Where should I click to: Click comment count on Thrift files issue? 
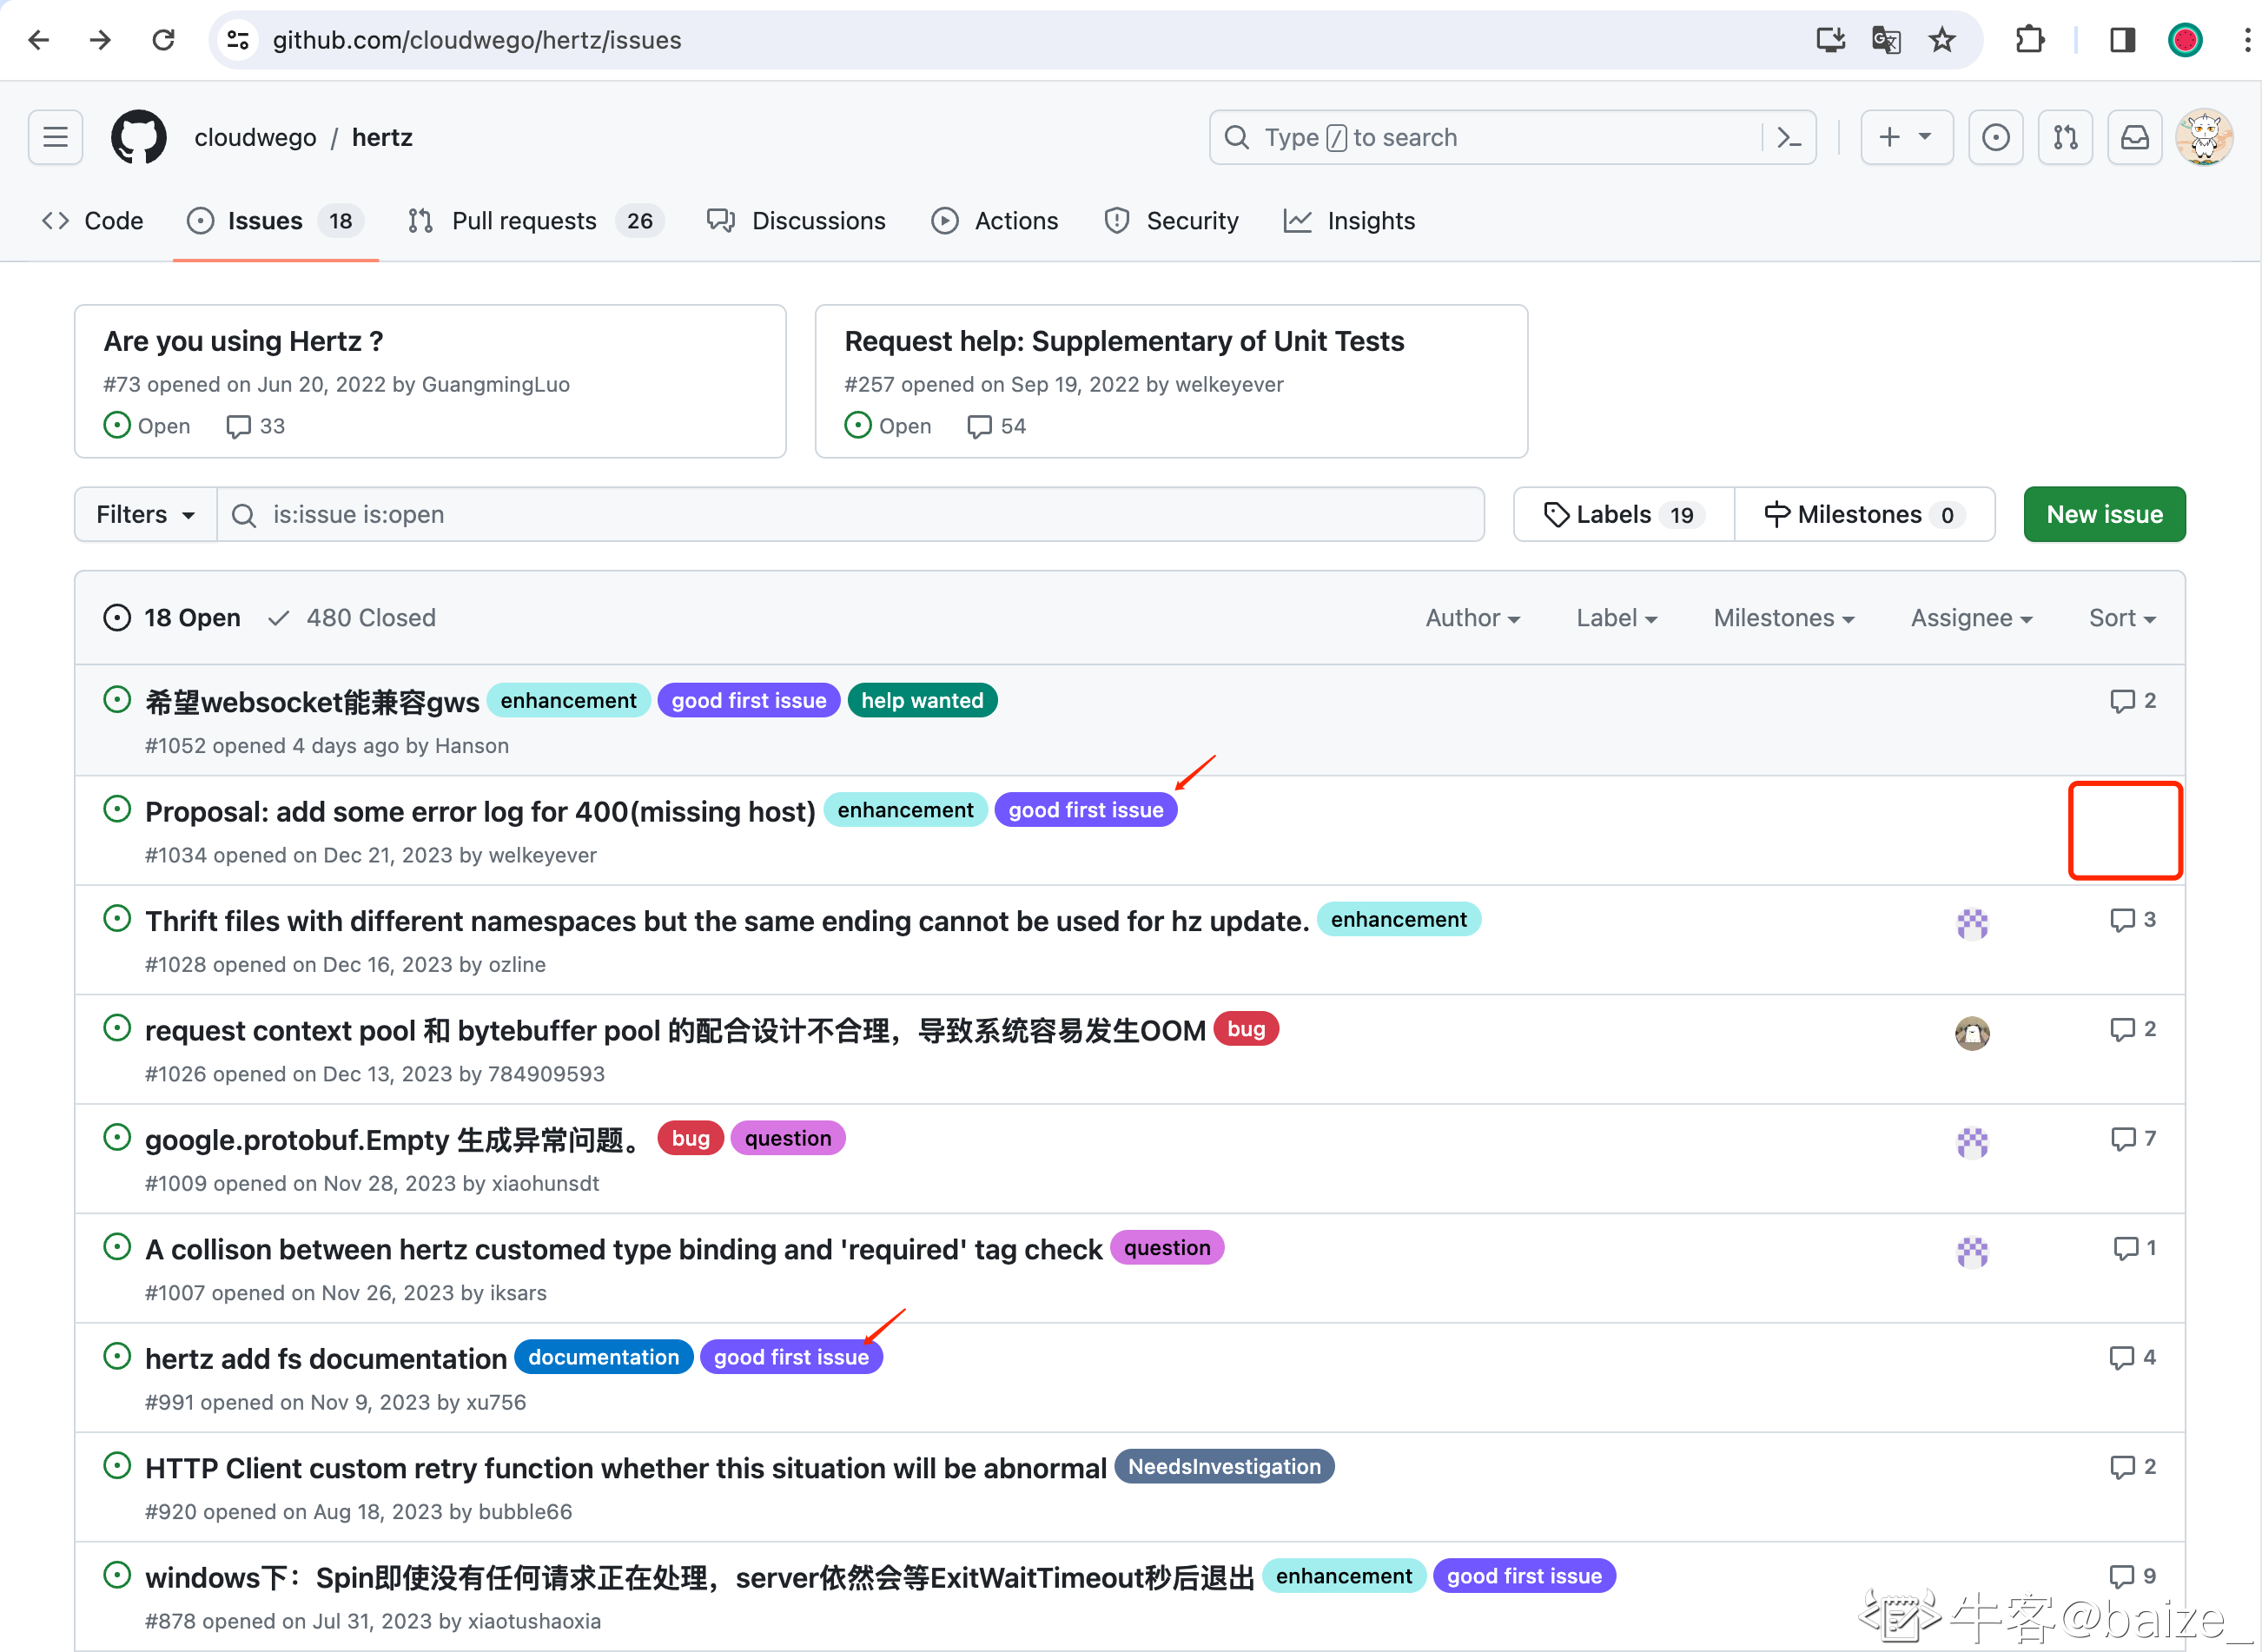pos(2132,920)
